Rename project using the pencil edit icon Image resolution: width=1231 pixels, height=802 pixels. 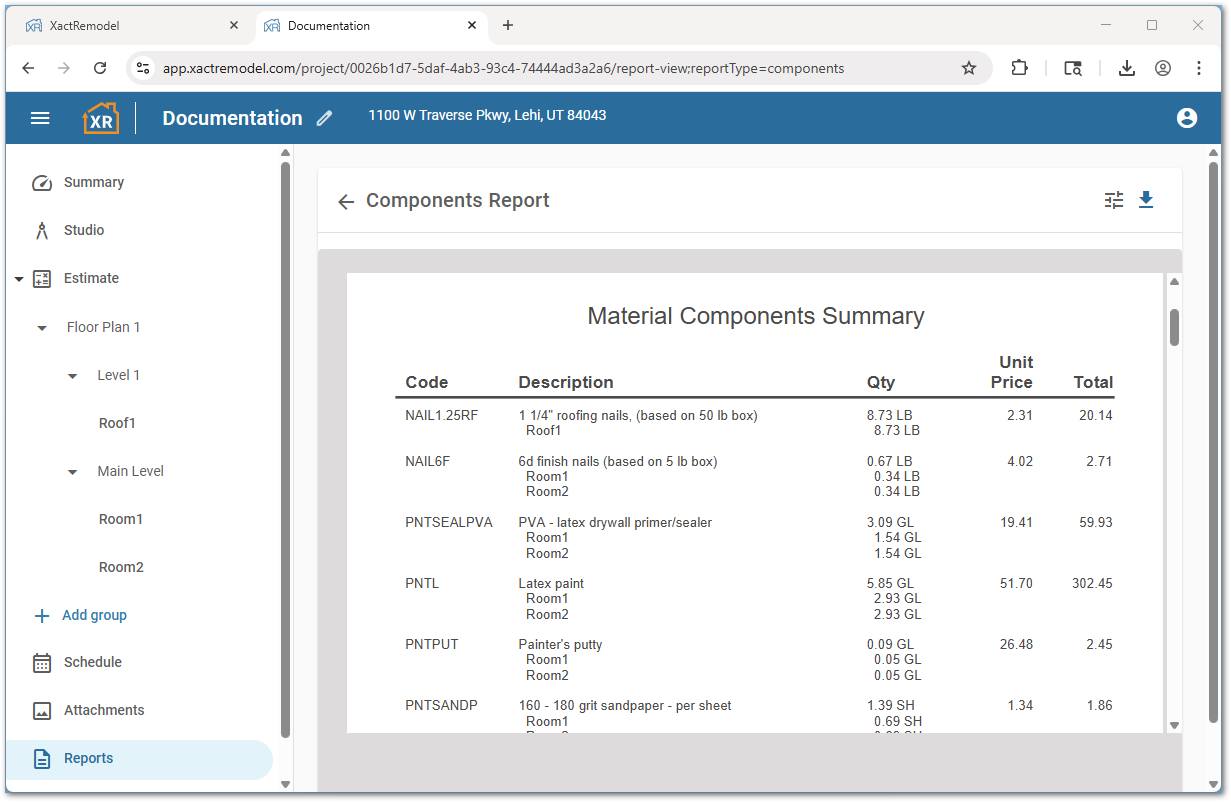point(323,118)
